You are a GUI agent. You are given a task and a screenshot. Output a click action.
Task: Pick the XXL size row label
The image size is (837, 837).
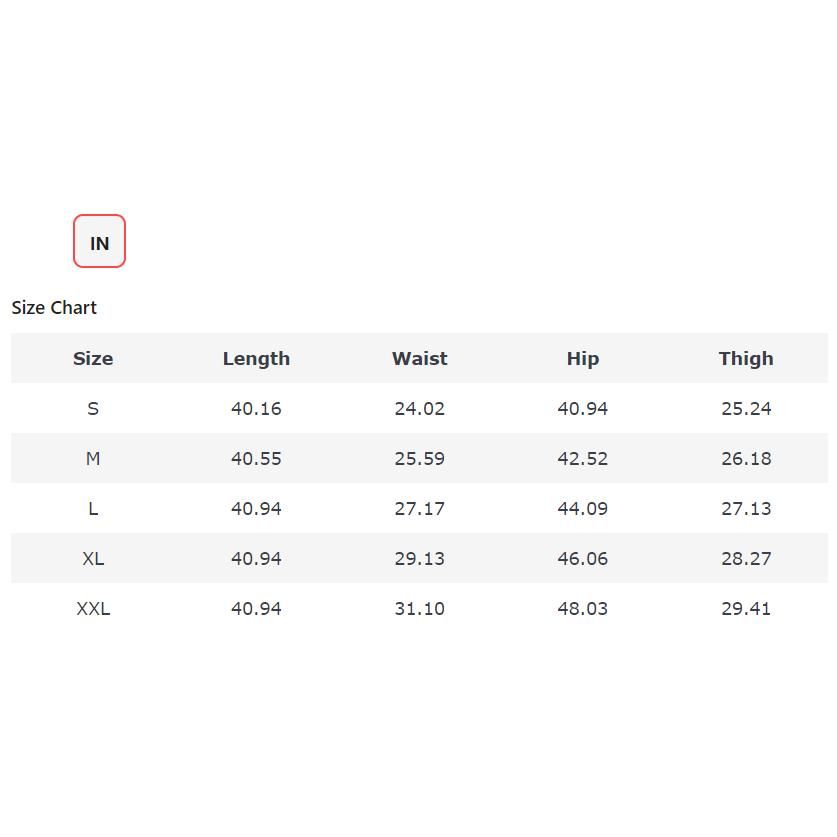pos(93,609)
